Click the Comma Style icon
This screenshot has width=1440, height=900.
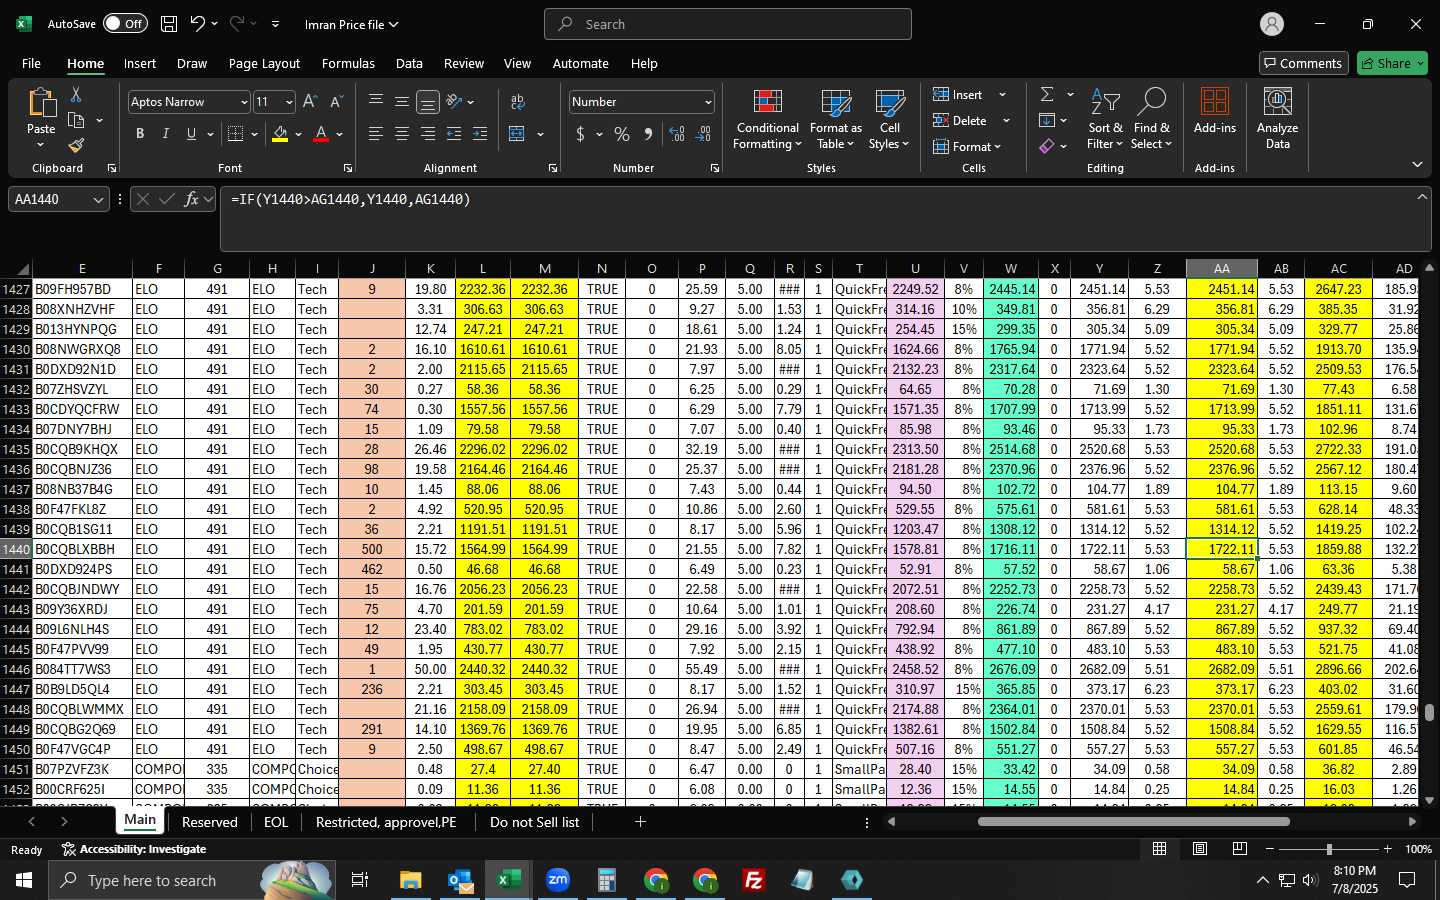[x=648, y=134]
